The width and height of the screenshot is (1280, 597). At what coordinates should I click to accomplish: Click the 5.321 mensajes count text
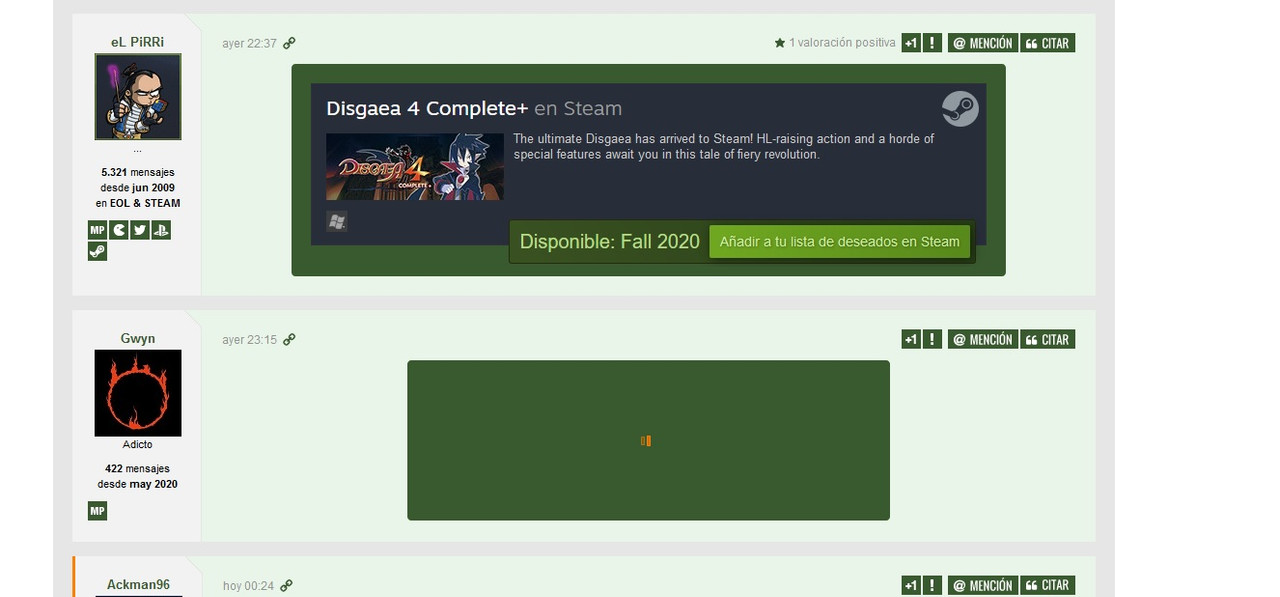(x=138, y=172)
